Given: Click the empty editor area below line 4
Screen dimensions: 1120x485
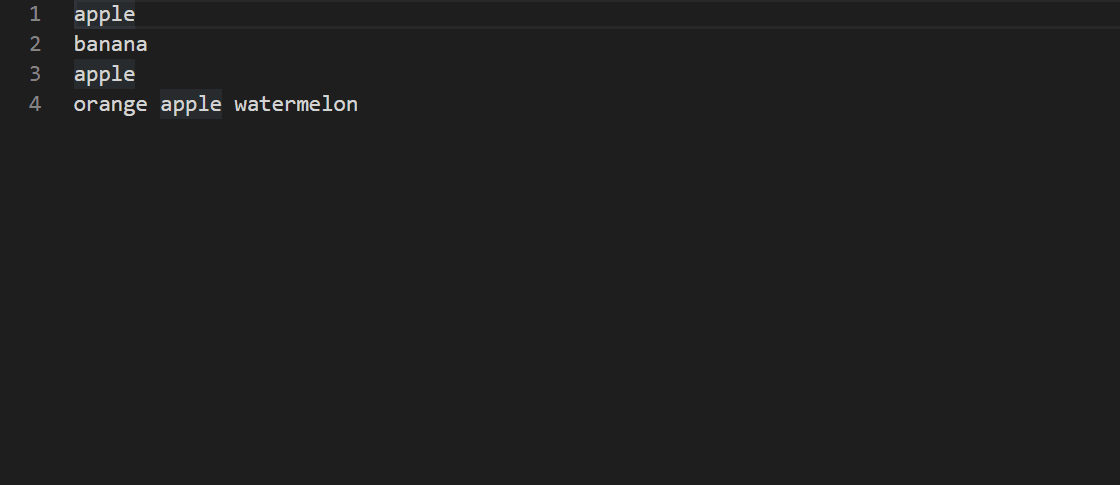Looking at the screenshot, I should click(560, 300).
